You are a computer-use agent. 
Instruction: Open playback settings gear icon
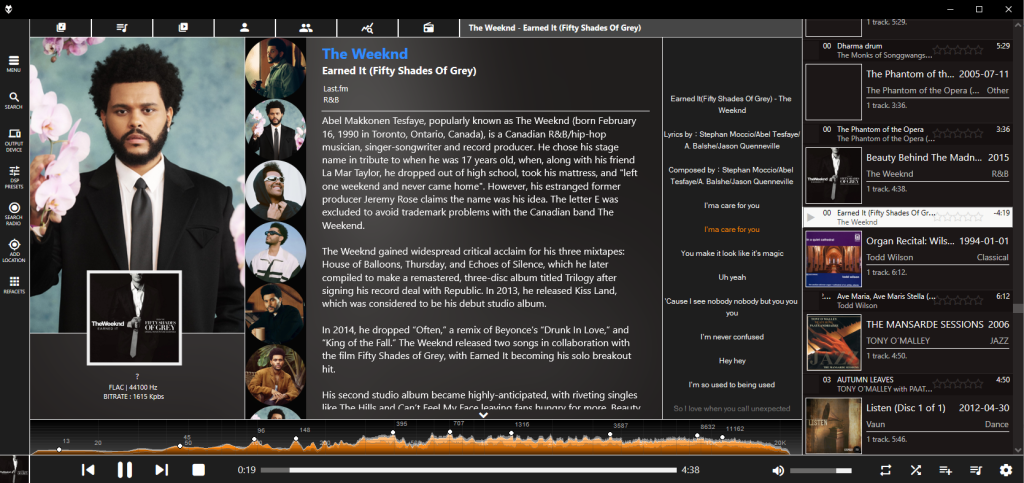click(x=1006, y=470)
